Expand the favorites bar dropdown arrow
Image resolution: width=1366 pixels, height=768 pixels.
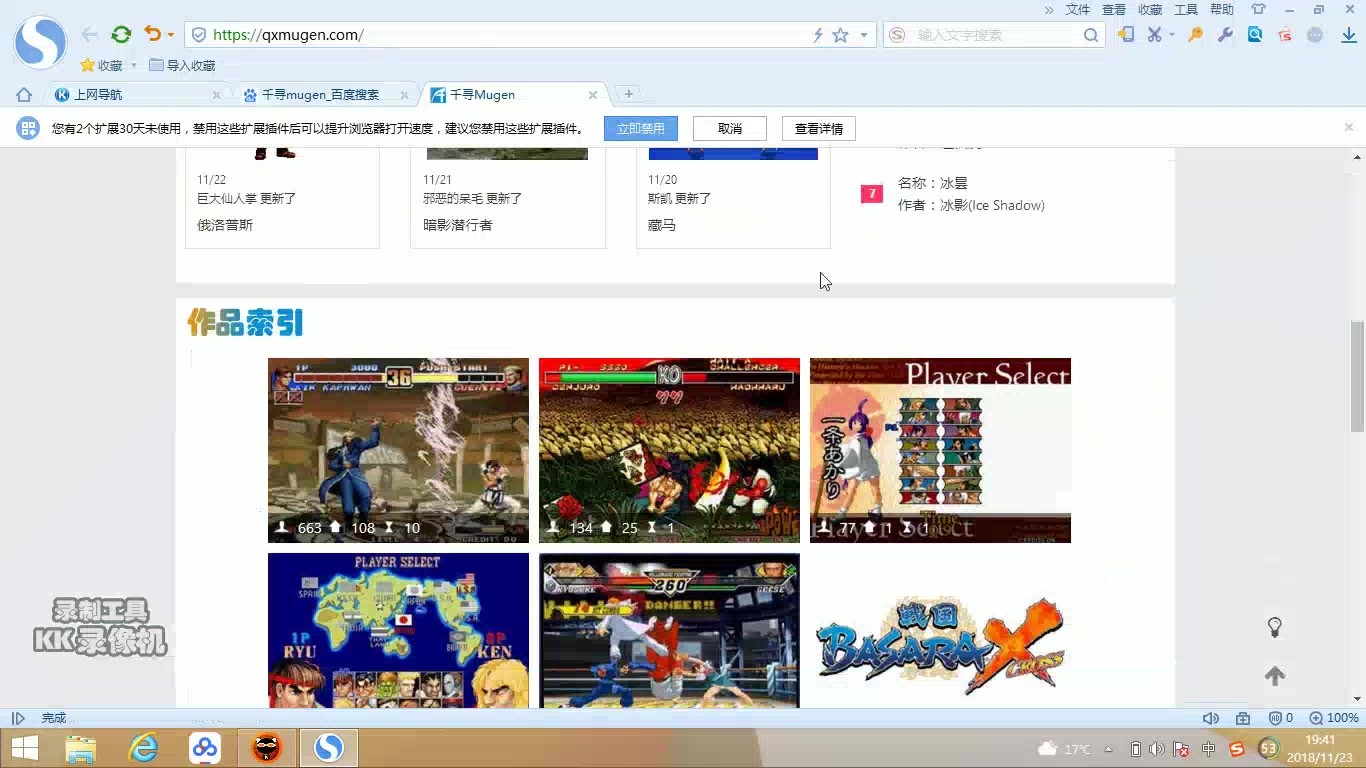(134, 66)
